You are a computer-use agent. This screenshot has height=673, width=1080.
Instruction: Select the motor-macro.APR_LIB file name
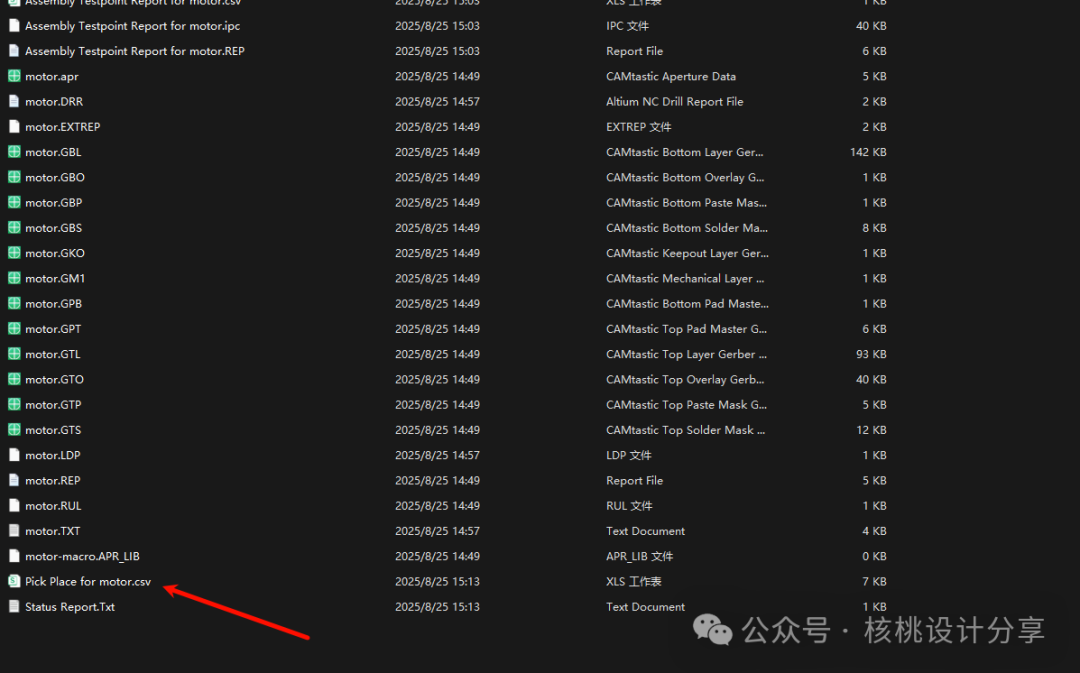click(75, 556)
